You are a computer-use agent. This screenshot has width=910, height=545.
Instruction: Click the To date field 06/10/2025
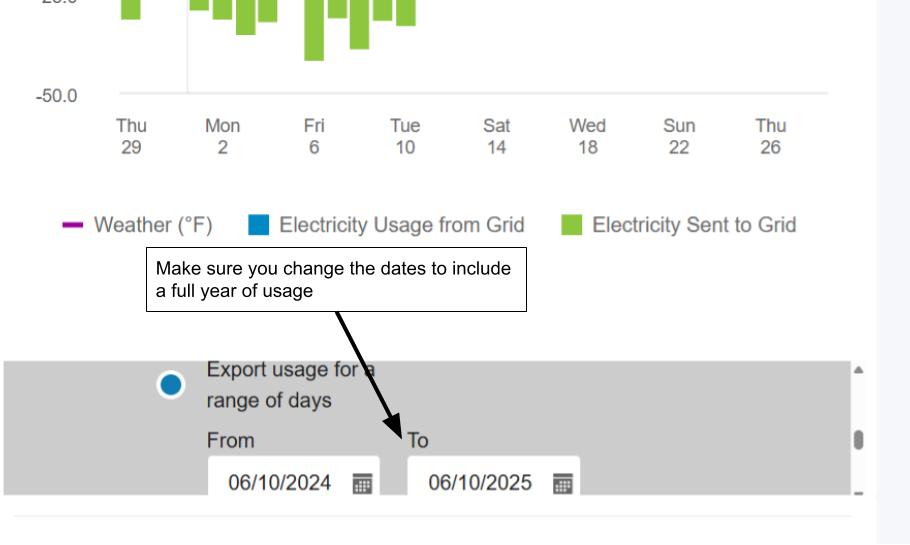click(x=494, y=476)
